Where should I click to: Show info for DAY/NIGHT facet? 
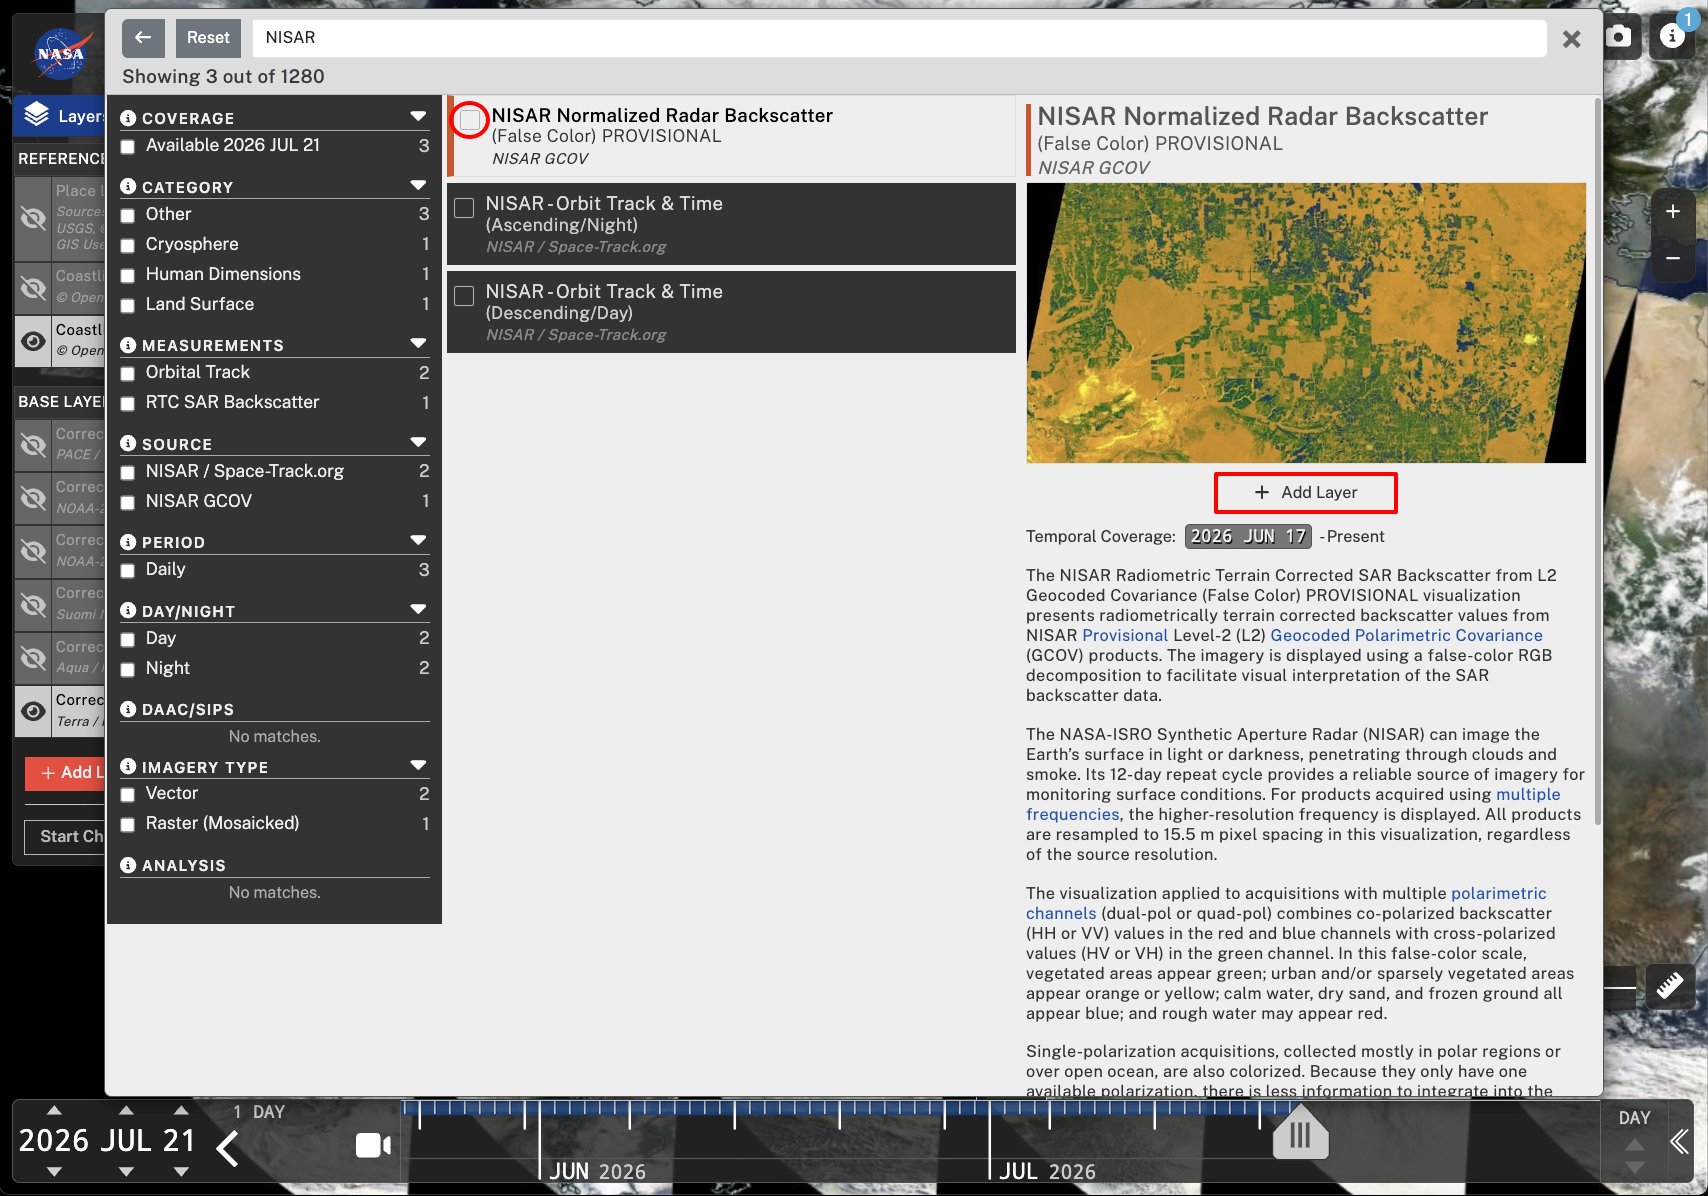(x=128, y=611)
